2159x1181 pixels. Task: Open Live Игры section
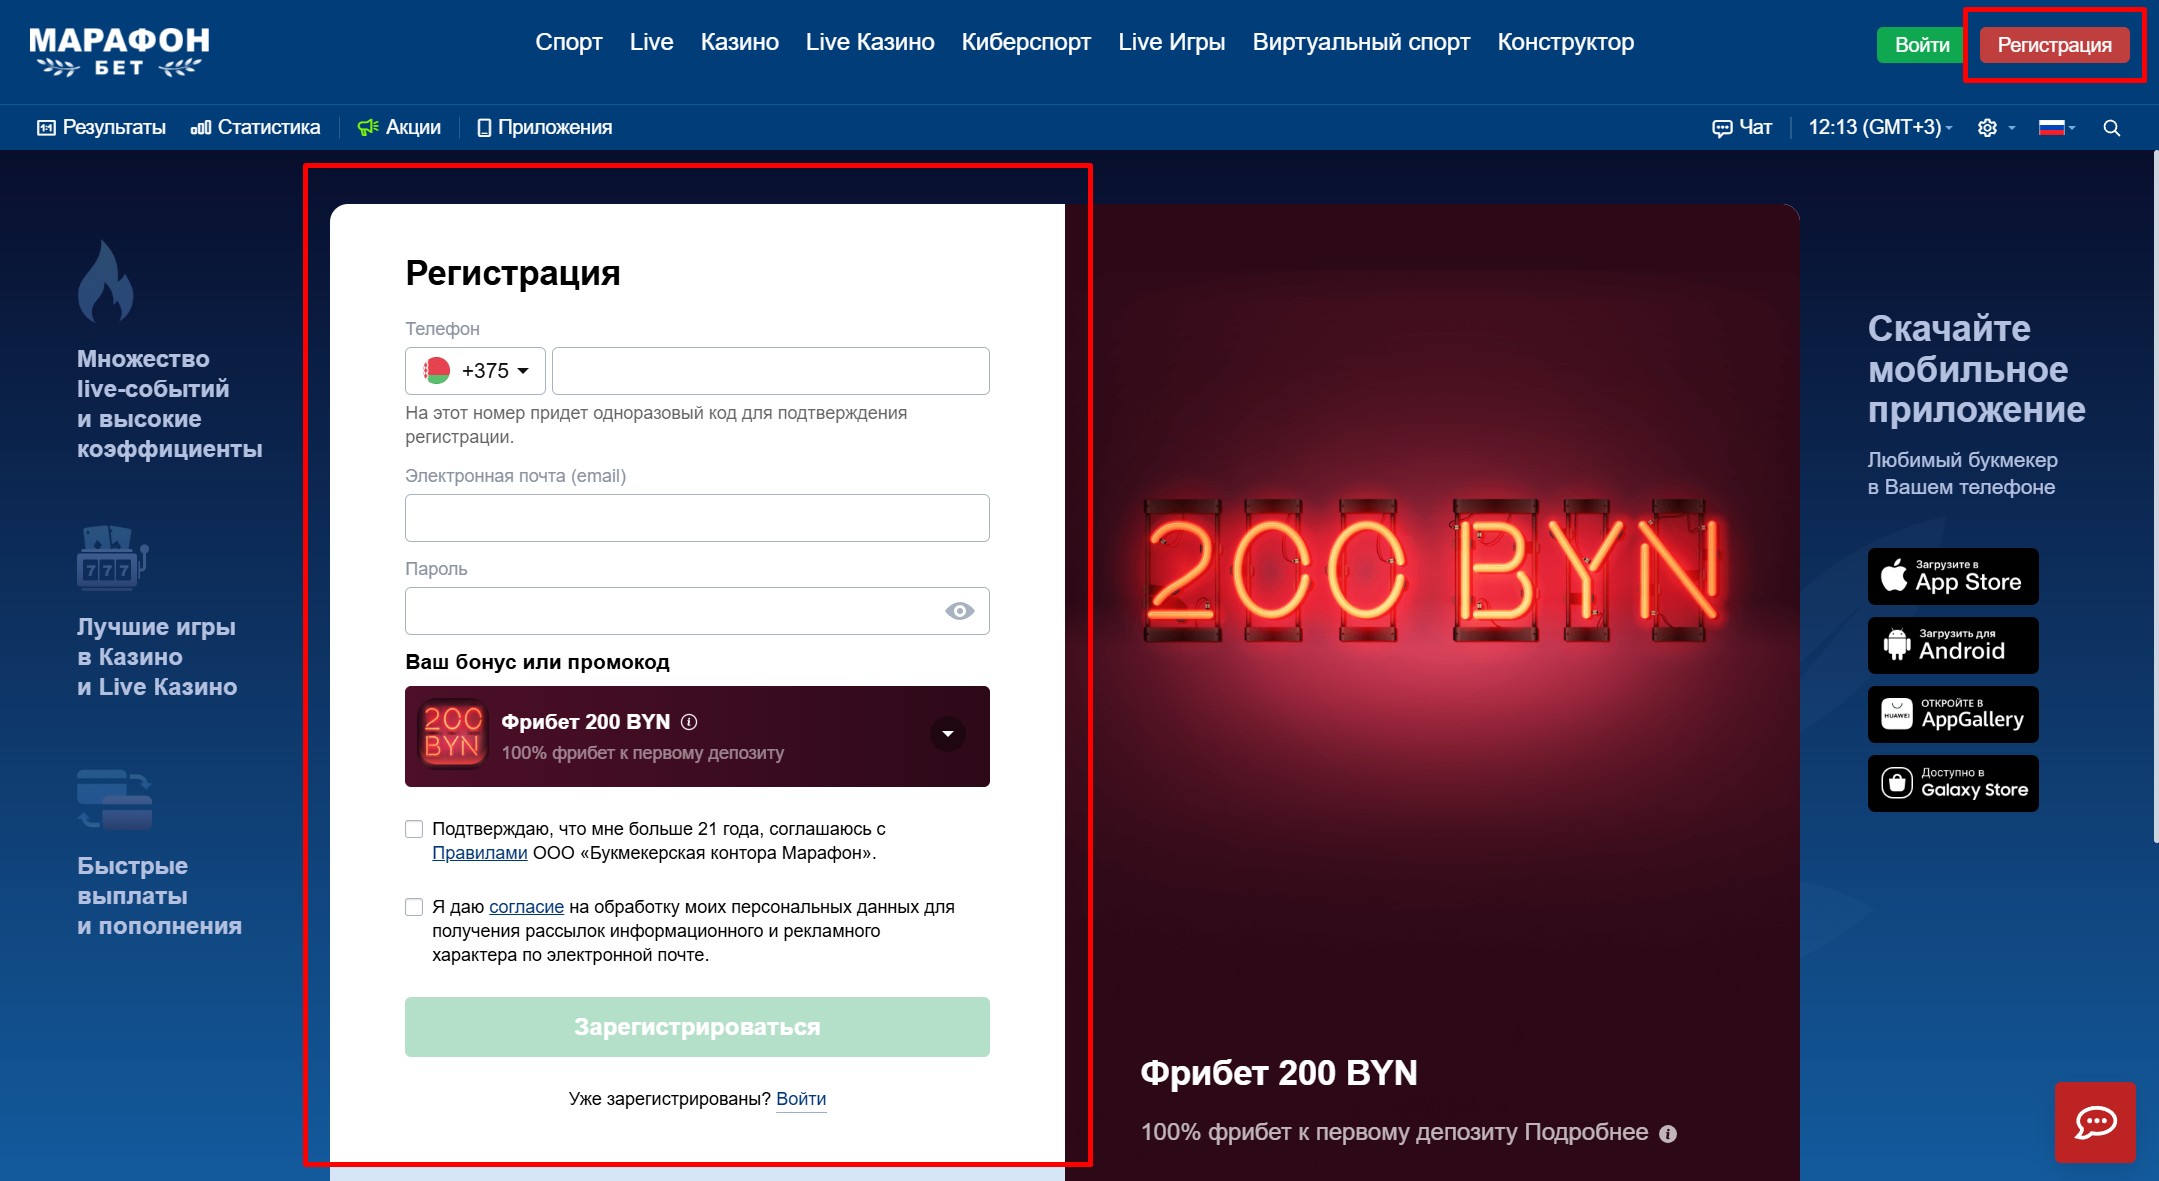[1171, 42]
